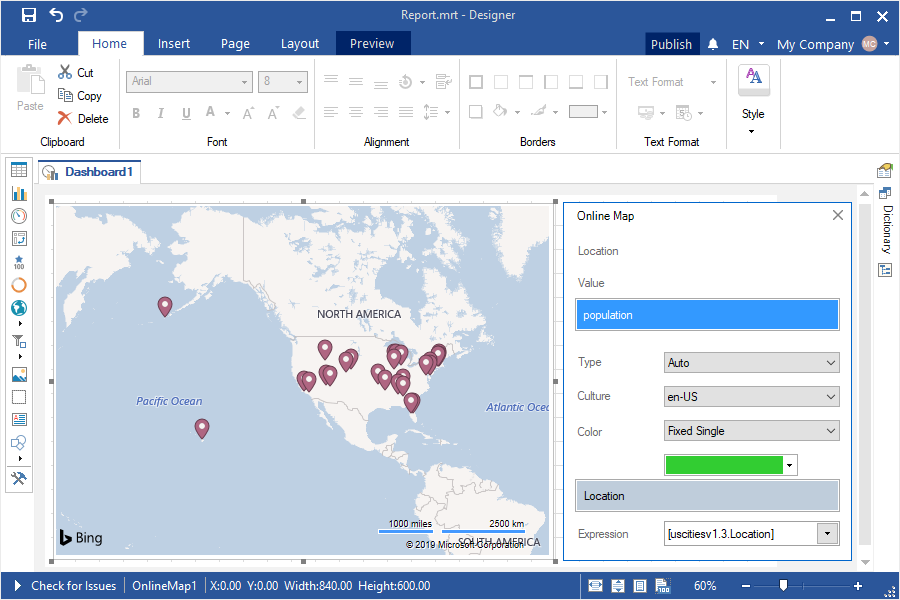Click the zoom out minus button

tap(746, 586)
